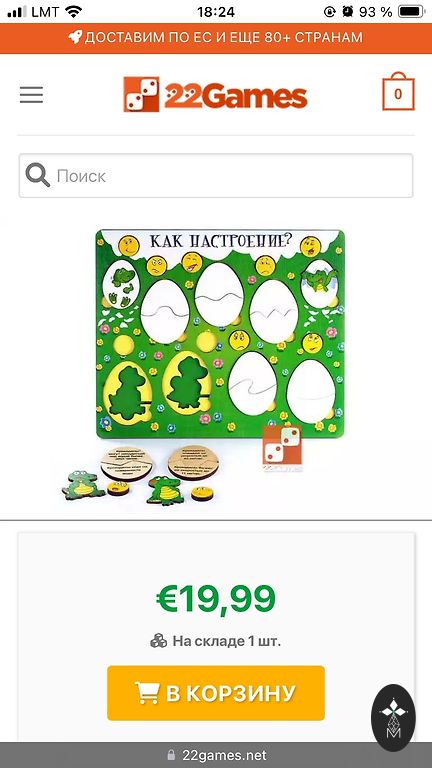Open the hamburger navigation menu
The image size is (432, 768).
click(31, 95)
